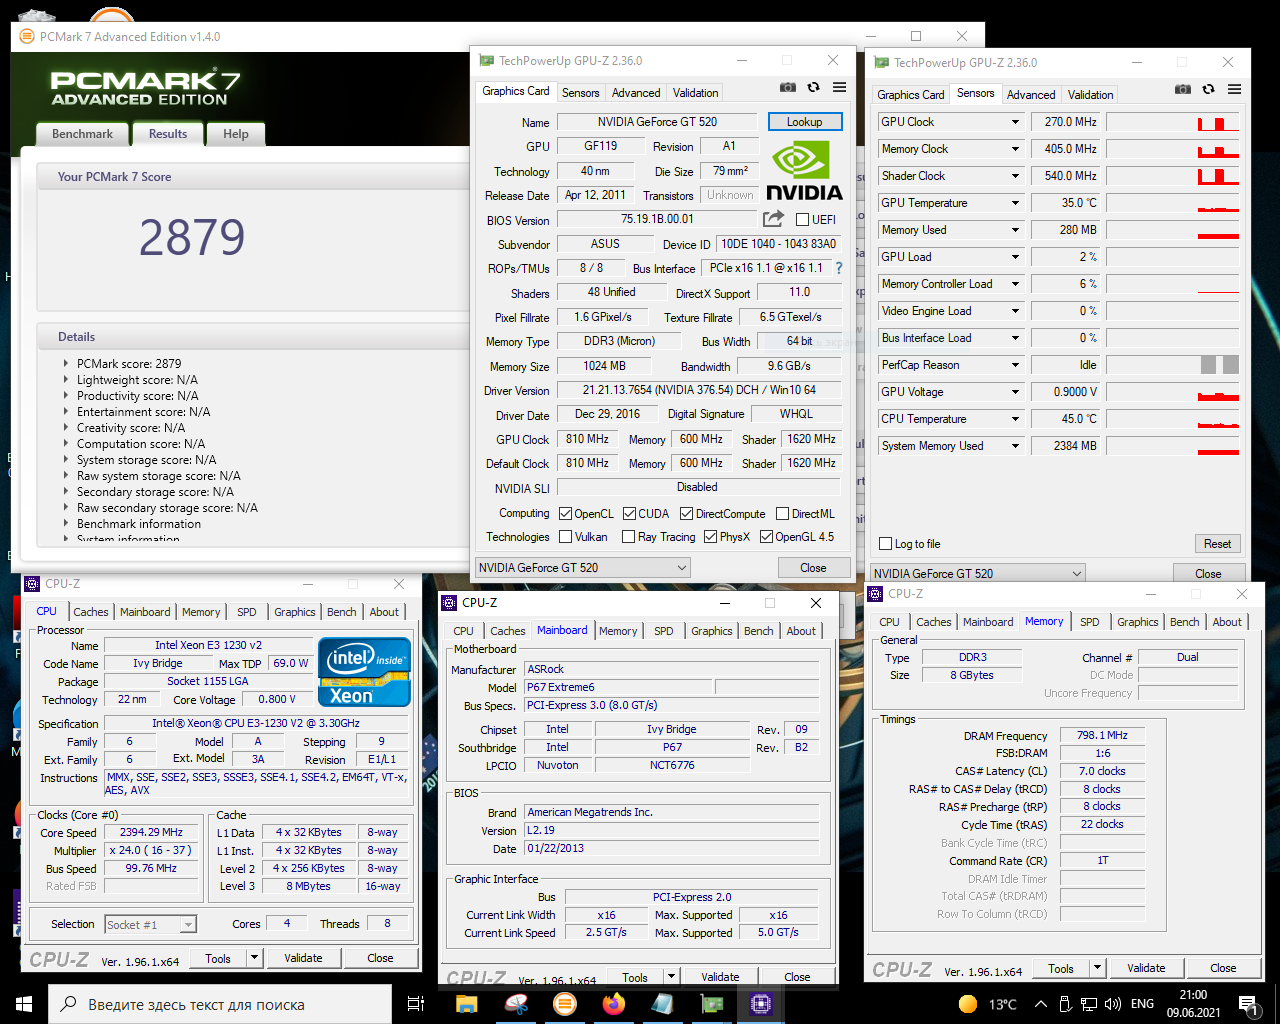Expand the PCMark score: 2879 tree item
The image size is (1280, 1024).
coord(67,364)
